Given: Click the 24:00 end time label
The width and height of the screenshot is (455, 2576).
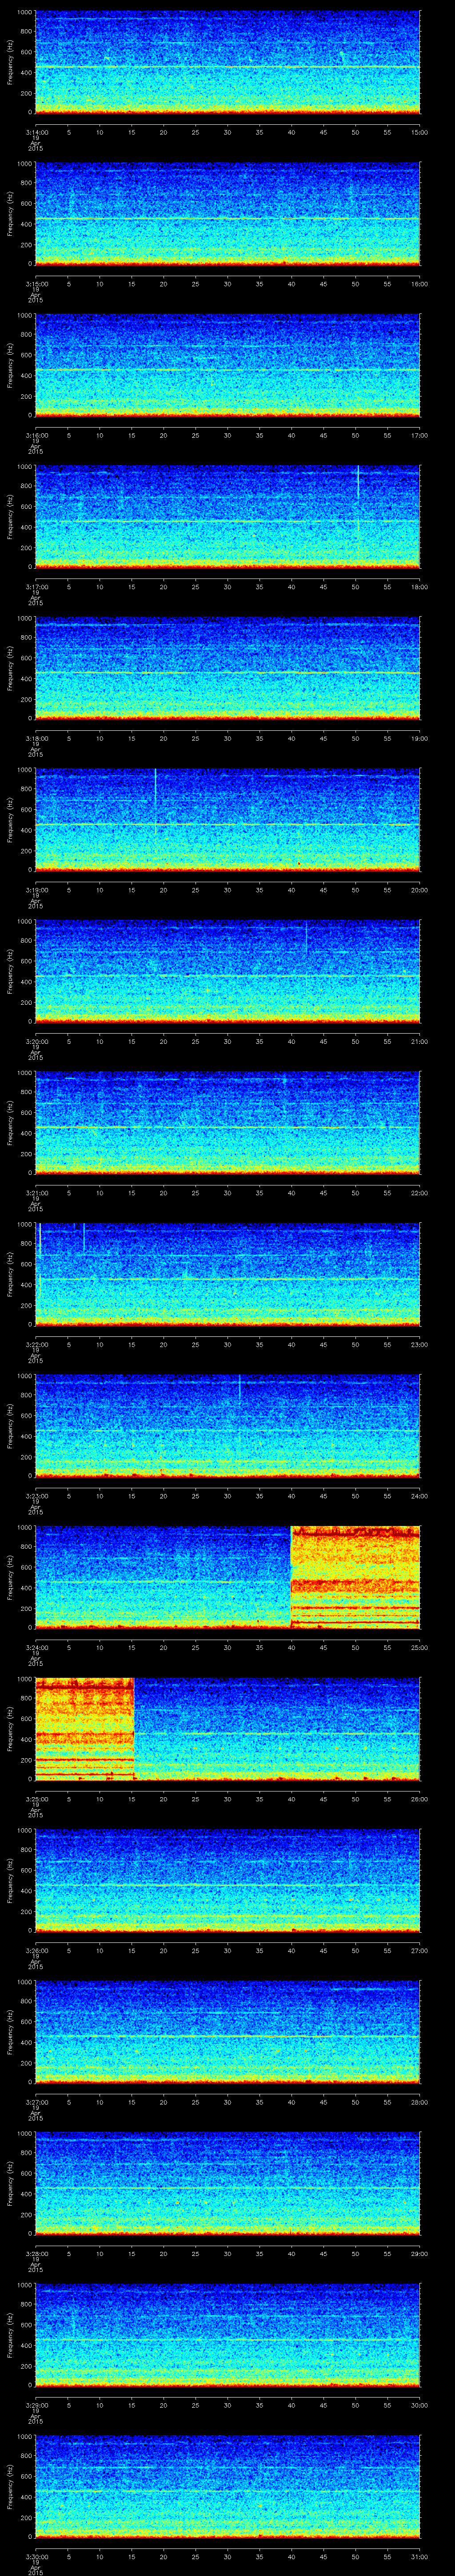Looking at the screenshot, I should (x=420, y=1496).
